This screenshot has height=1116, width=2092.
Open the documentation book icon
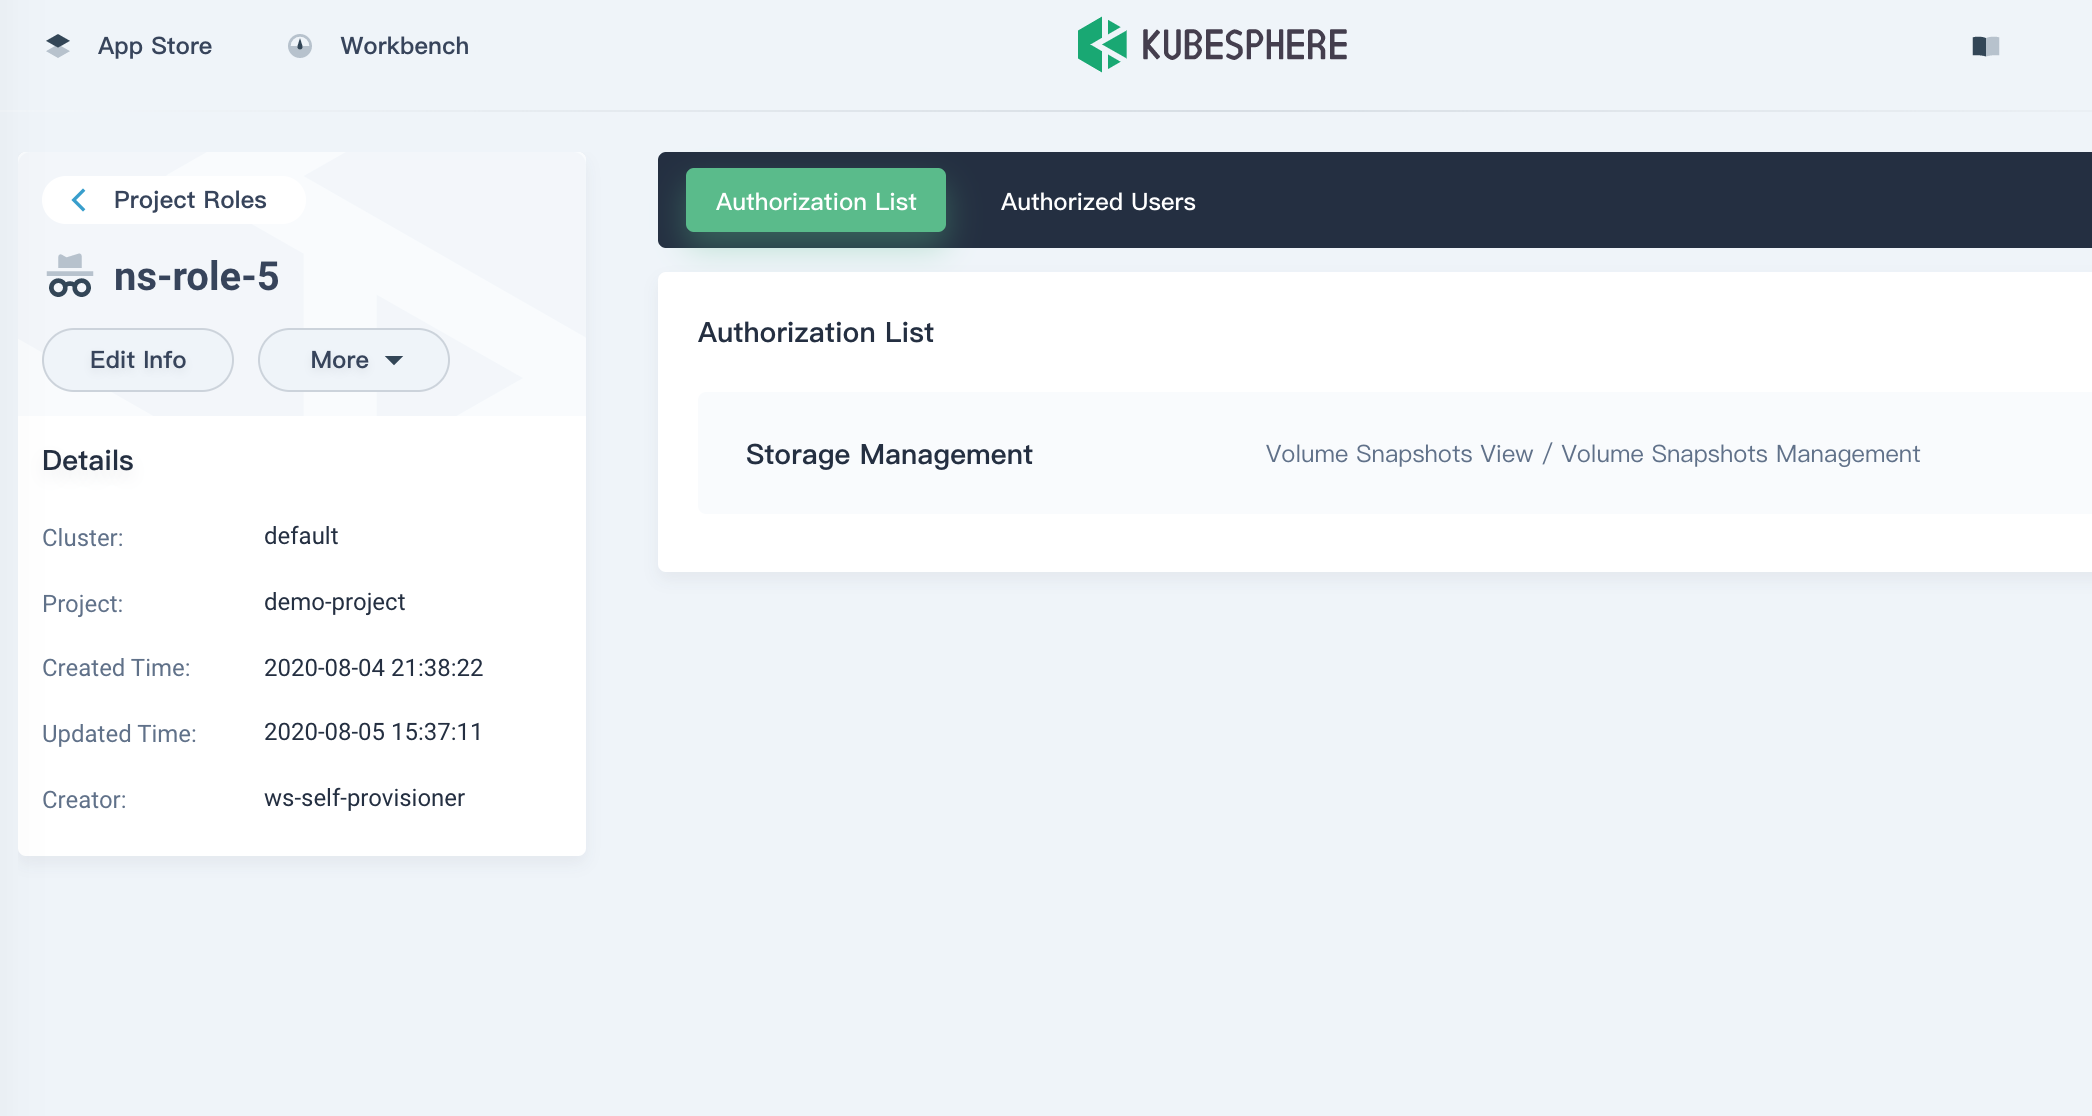(1985, 46)
